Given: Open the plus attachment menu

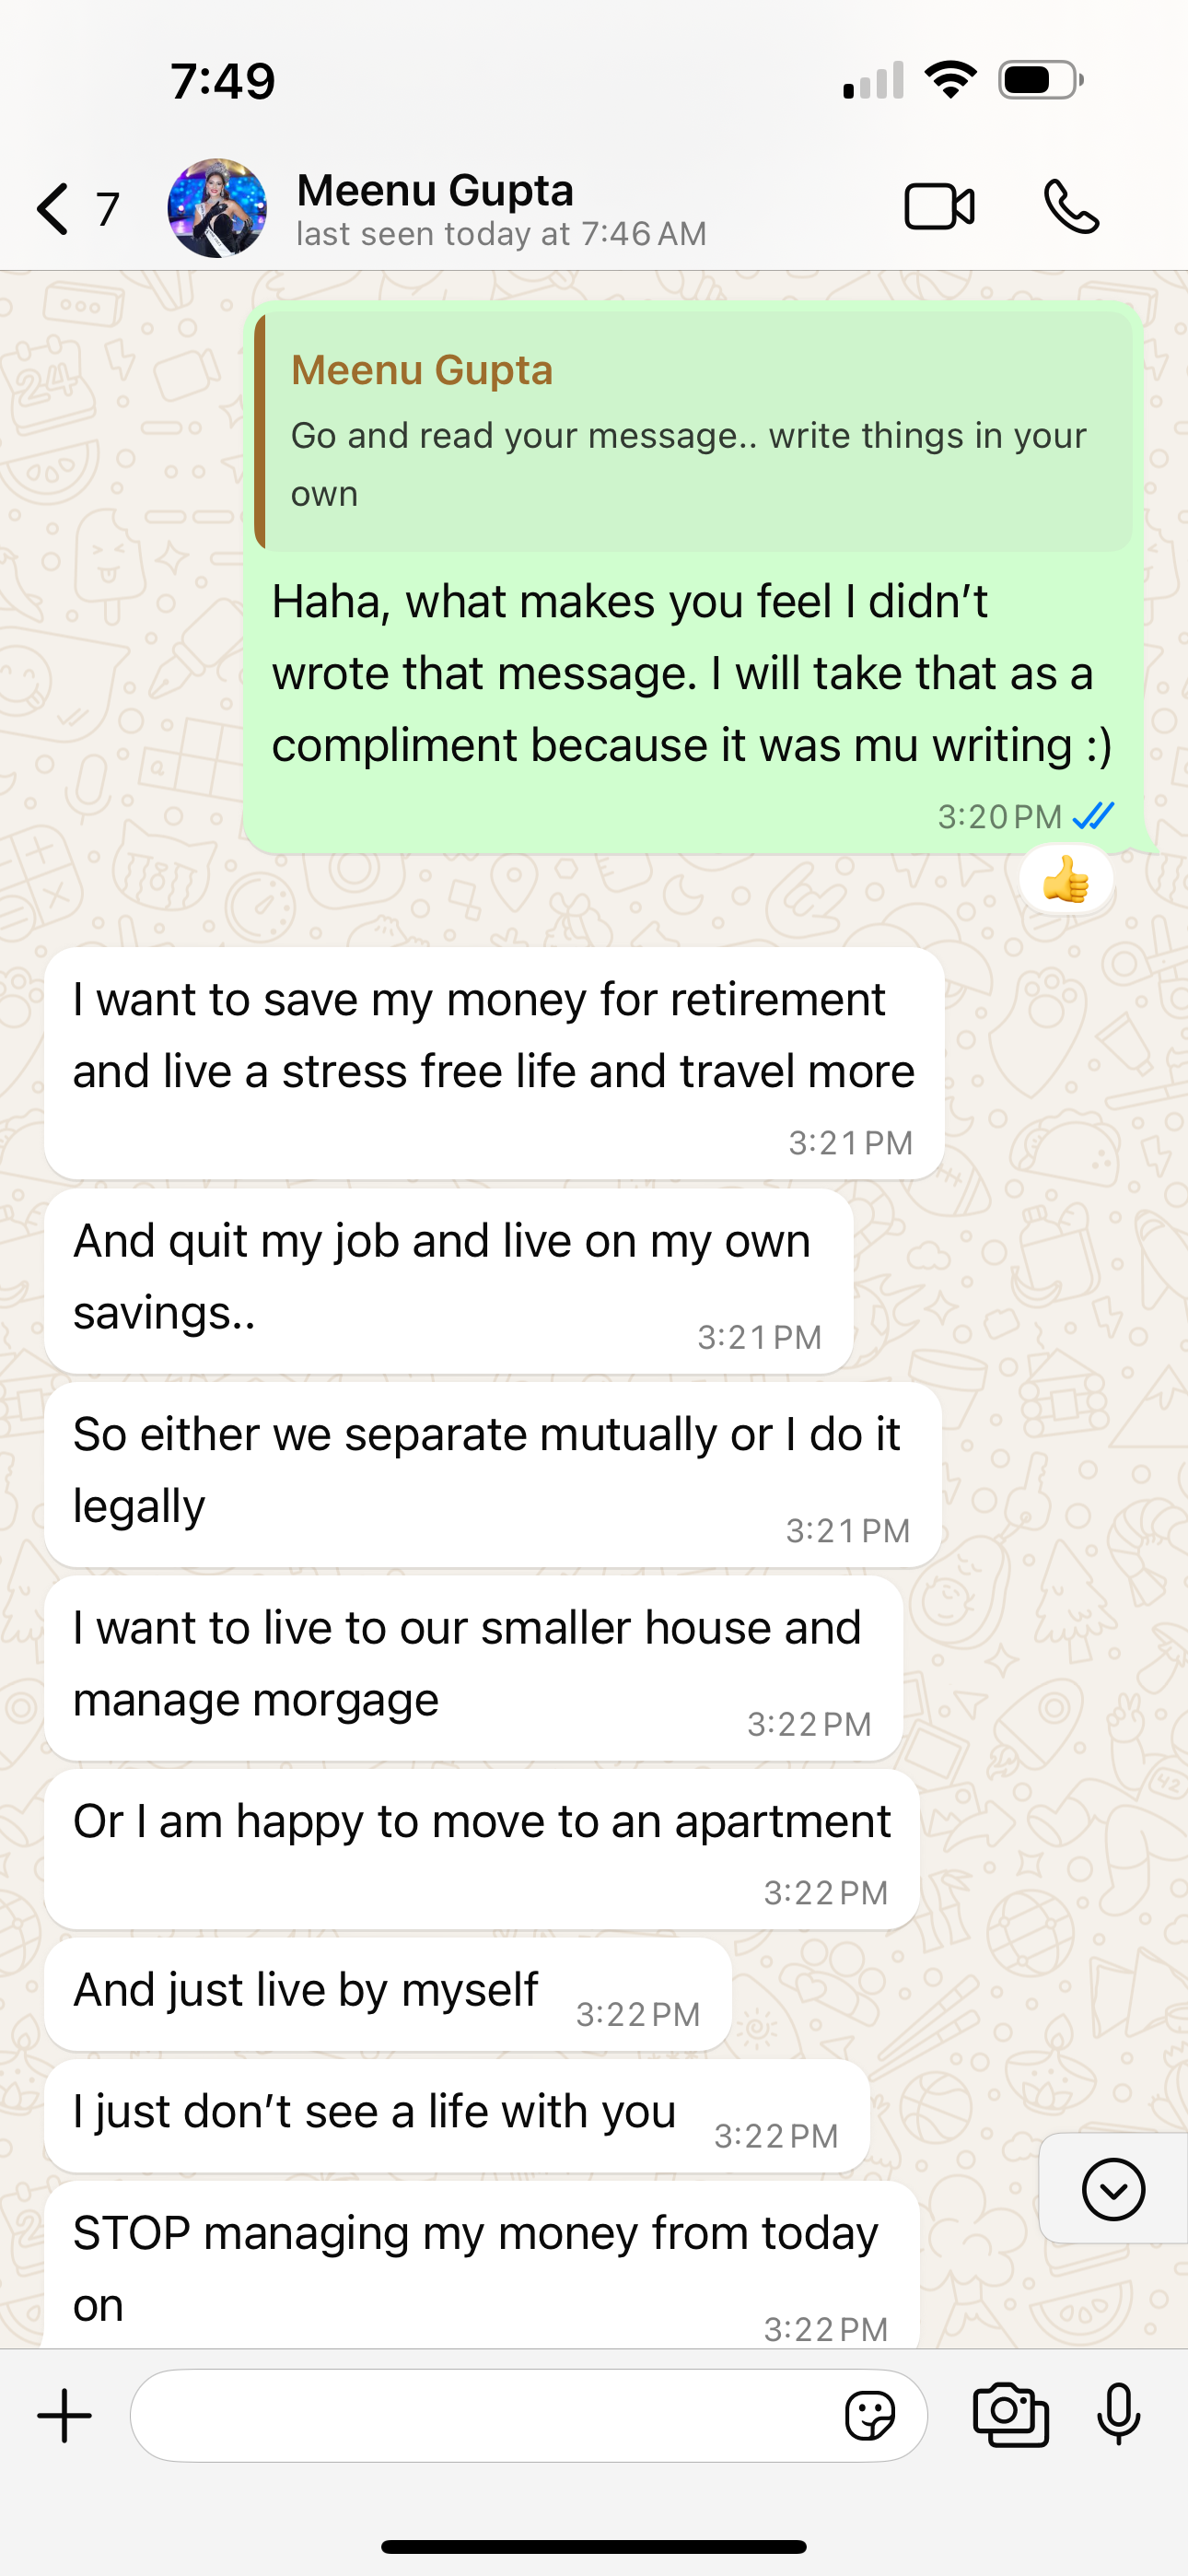Looking at the screenshot, I should point(65,2416).
